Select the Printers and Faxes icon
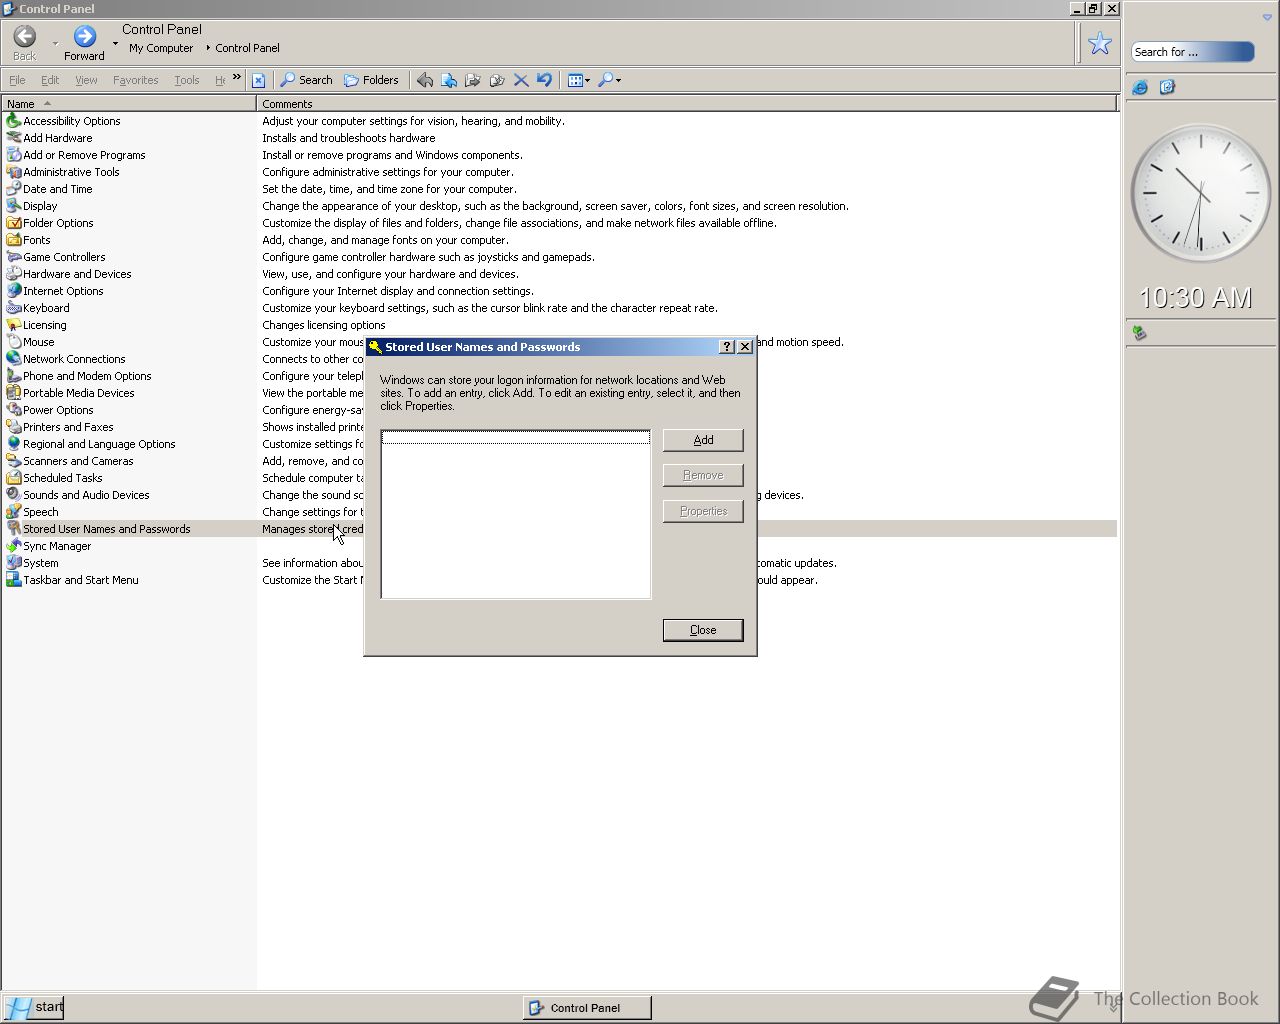Viewport: 1280px width, 1024px height. pyautogui.click(x=14, y=427)
